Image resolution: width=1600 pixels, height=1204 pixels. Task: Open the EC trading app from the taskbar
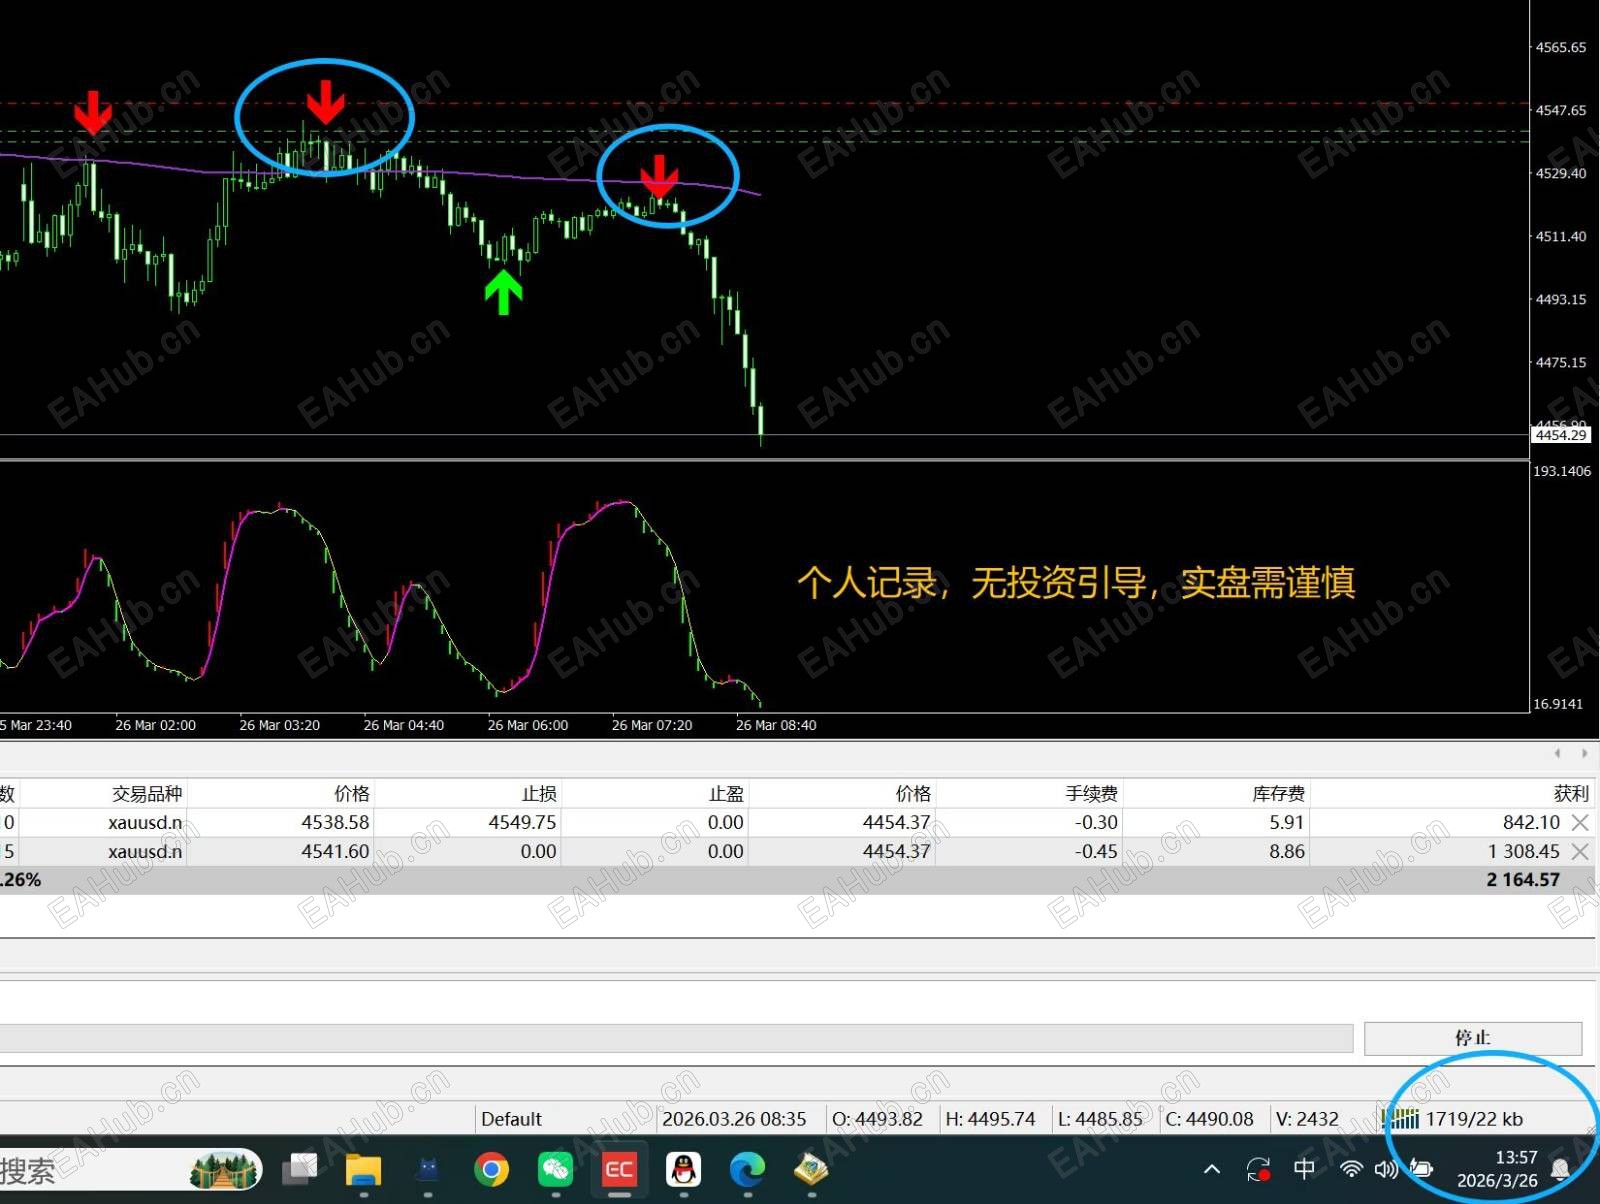[x=619, y=1169]
